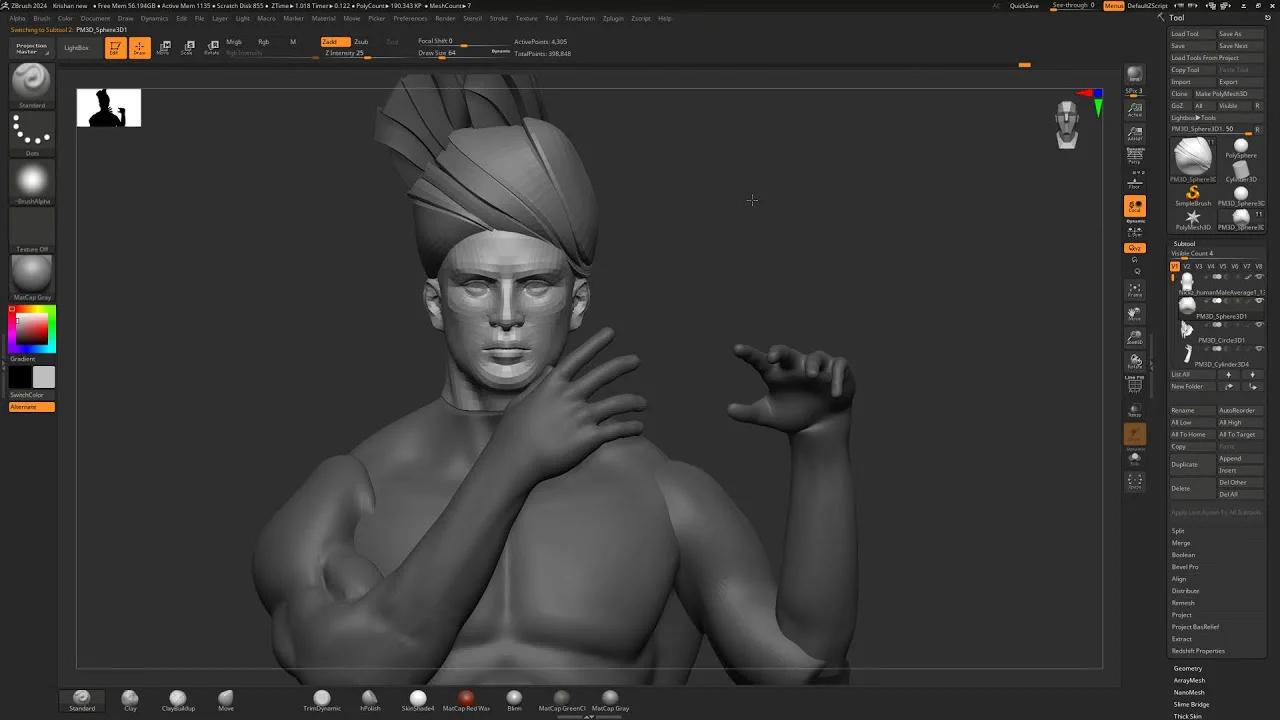Expand the Thick Skin section

(x=1190, y=715)
